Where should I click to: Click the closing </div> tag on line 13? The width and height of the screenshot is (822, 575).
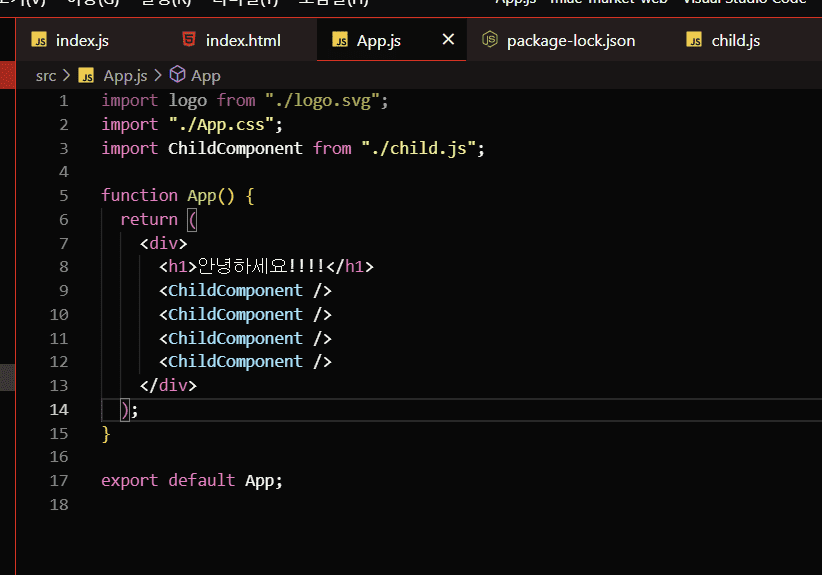(168, 386)
